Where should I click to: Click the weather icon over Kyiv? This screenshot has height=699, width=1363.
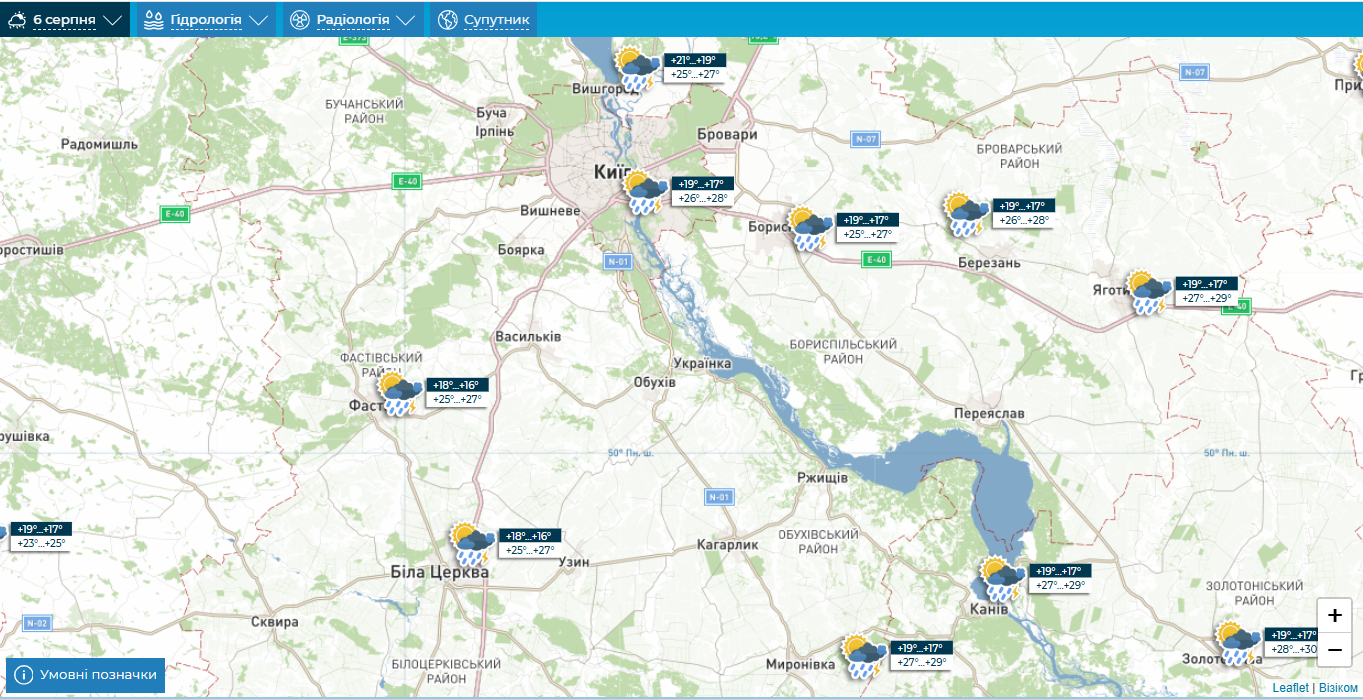pyautogui.click(x=645, y=192)
